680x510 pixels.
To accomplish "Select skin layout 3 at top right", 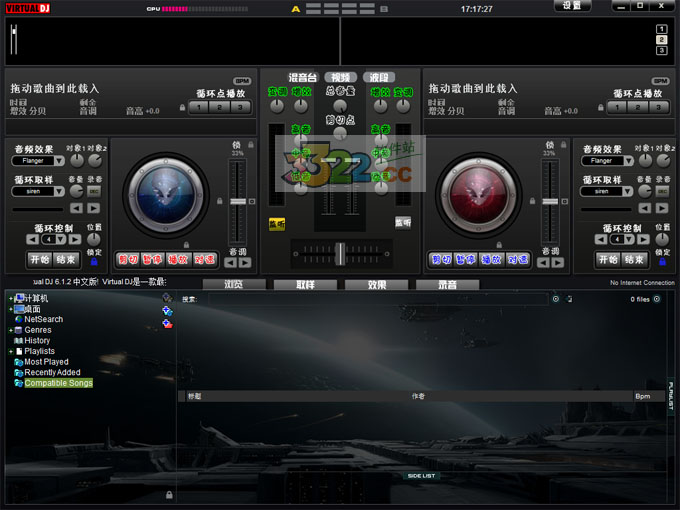I will pos(661,51).
